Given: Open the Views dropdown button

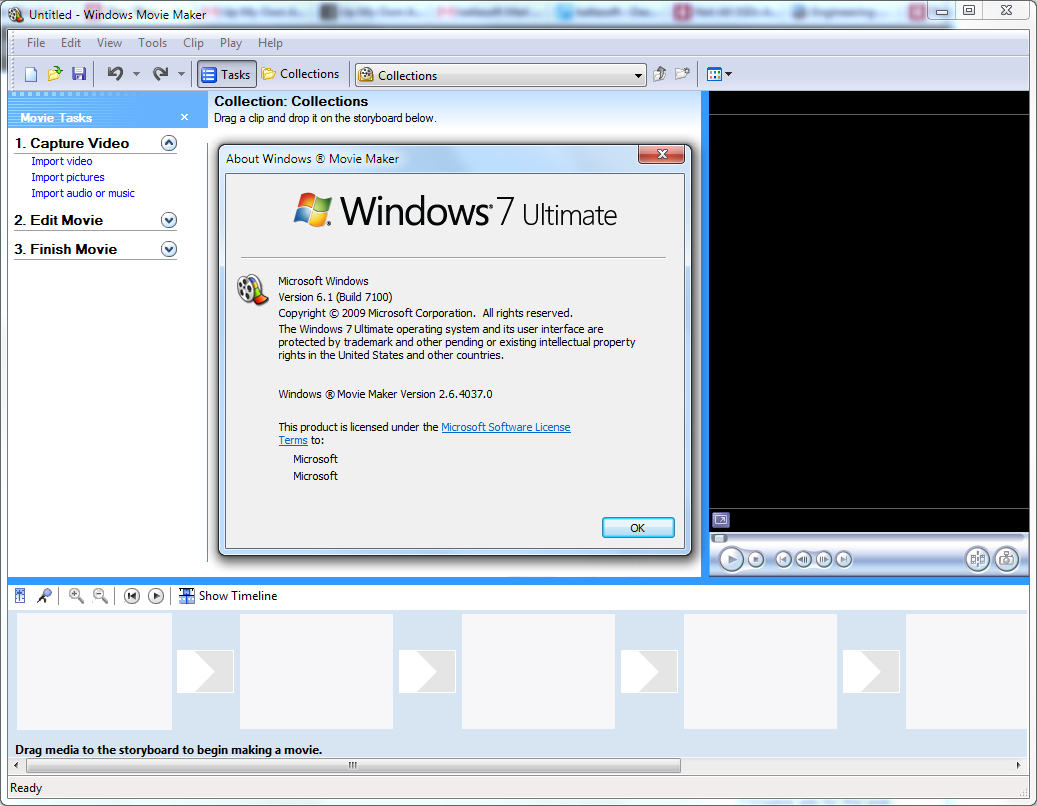Looking at the screenshot, I should [x=719, y=74].
